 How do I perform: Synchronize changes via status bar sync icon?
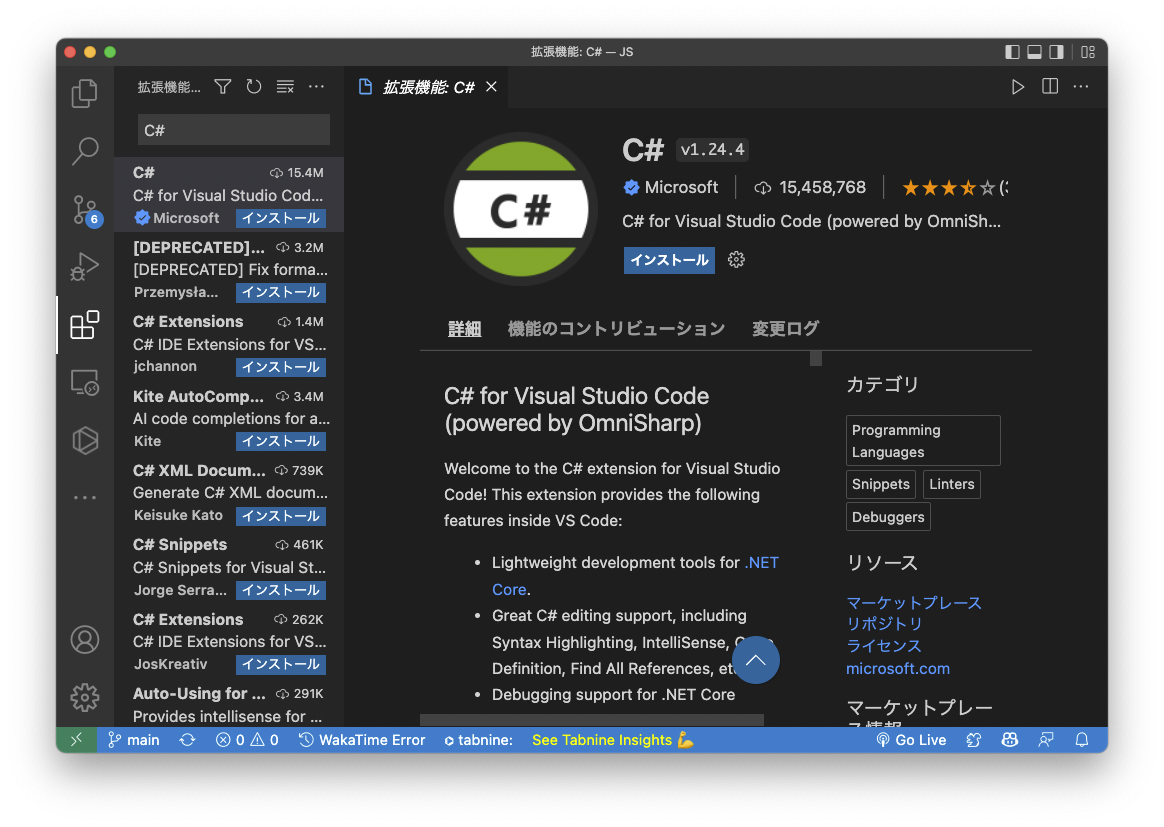pyautogui.click(x=187, y=740)
